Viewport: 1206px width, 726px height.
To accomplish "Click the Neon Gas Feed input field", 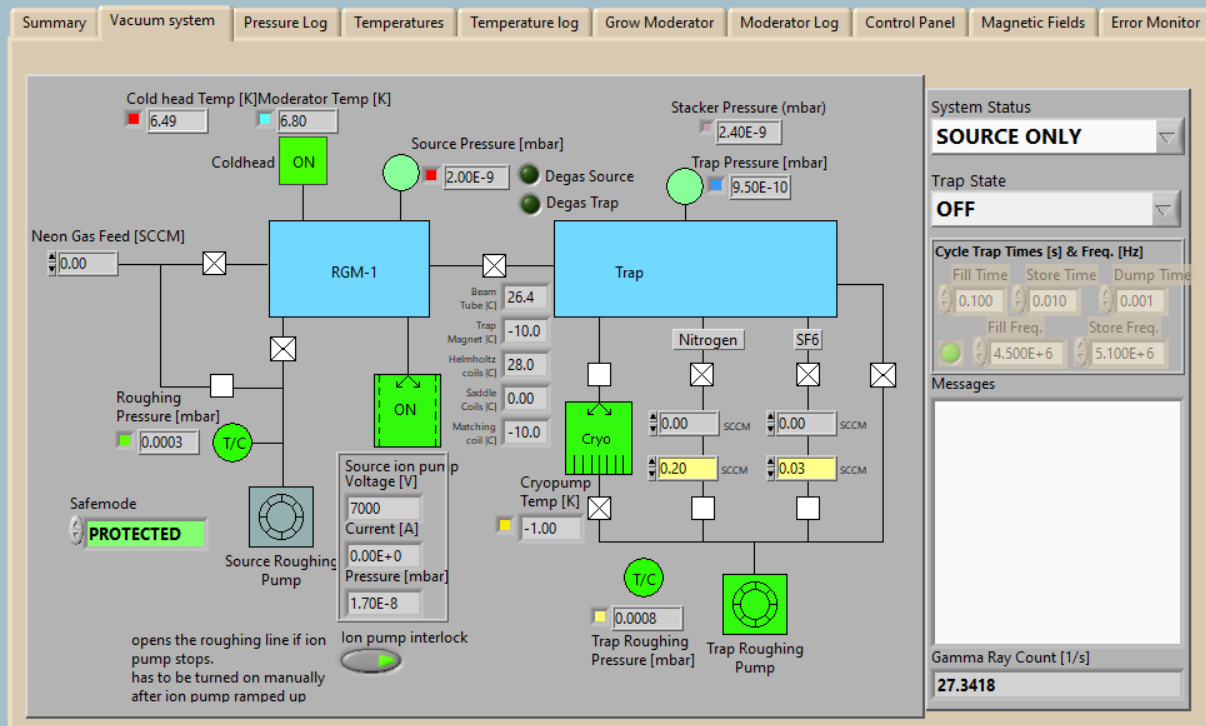I will click(87, 264).
